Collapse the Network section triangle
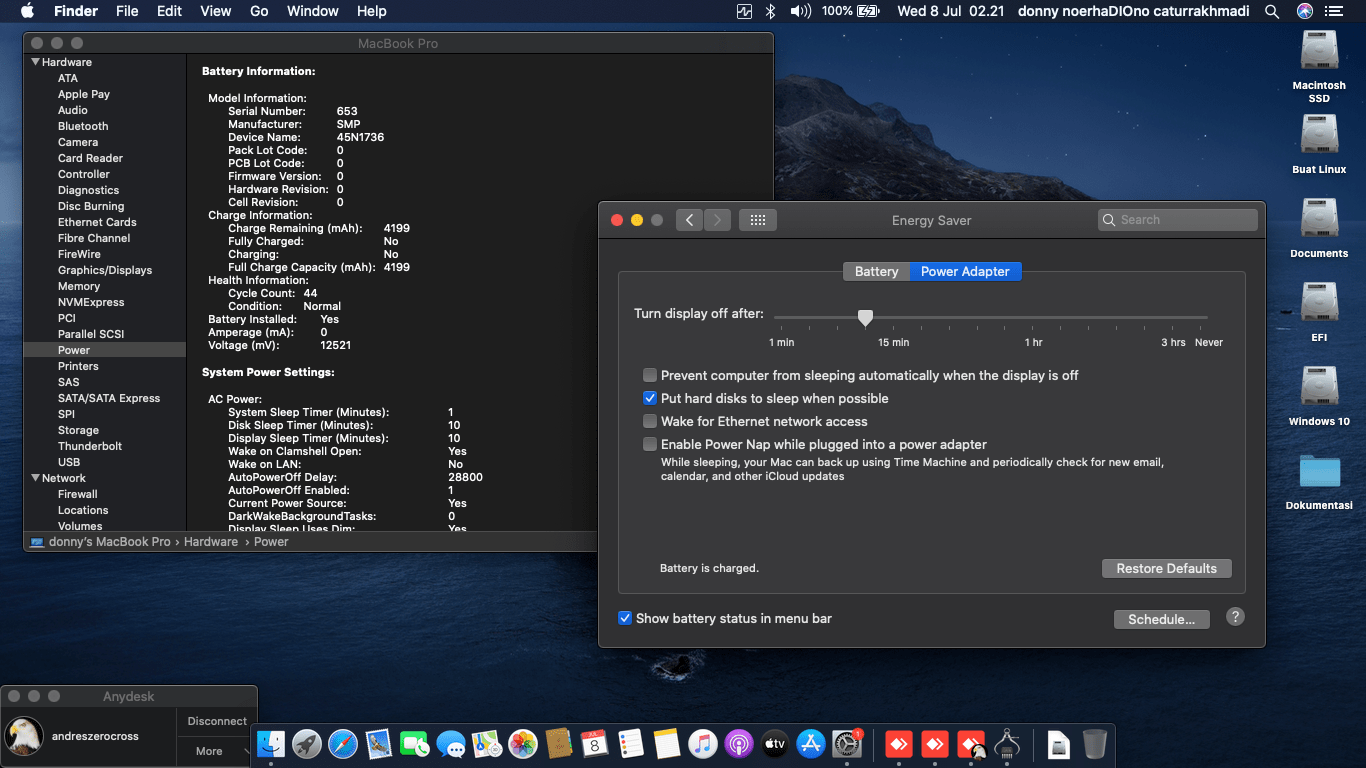The image size is (1366, 768). click(x=36, y=478)
